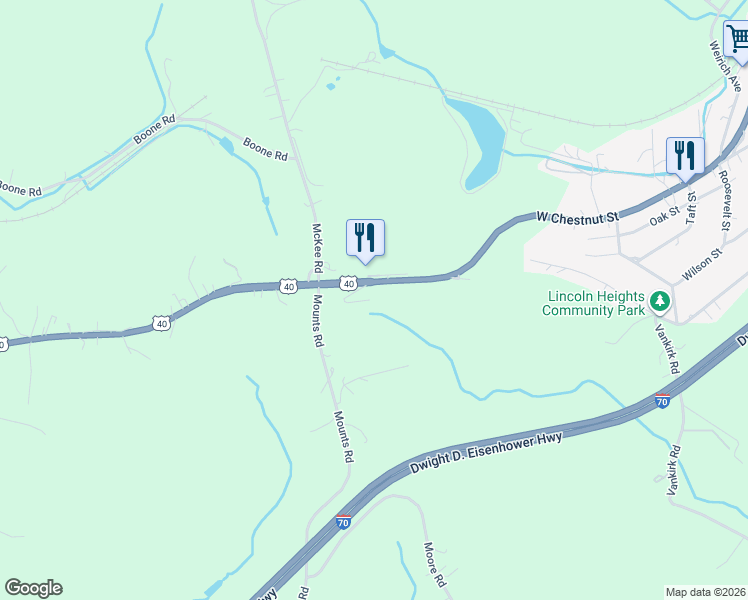Screen dimensions: 748x600
Task: Click the Map data ©2026 text
Action: 706,592
